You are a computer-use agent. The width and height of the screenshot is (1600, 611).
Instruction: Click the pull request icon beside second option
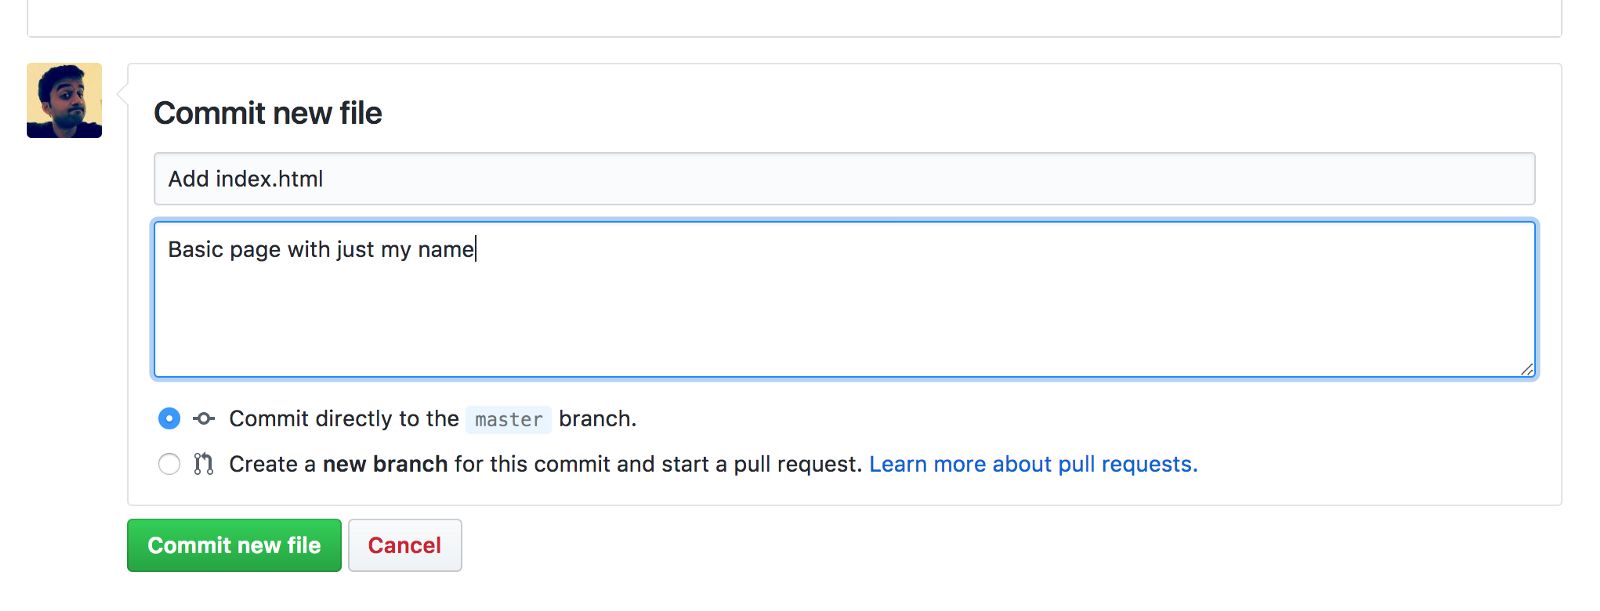[x=204, y=464]
